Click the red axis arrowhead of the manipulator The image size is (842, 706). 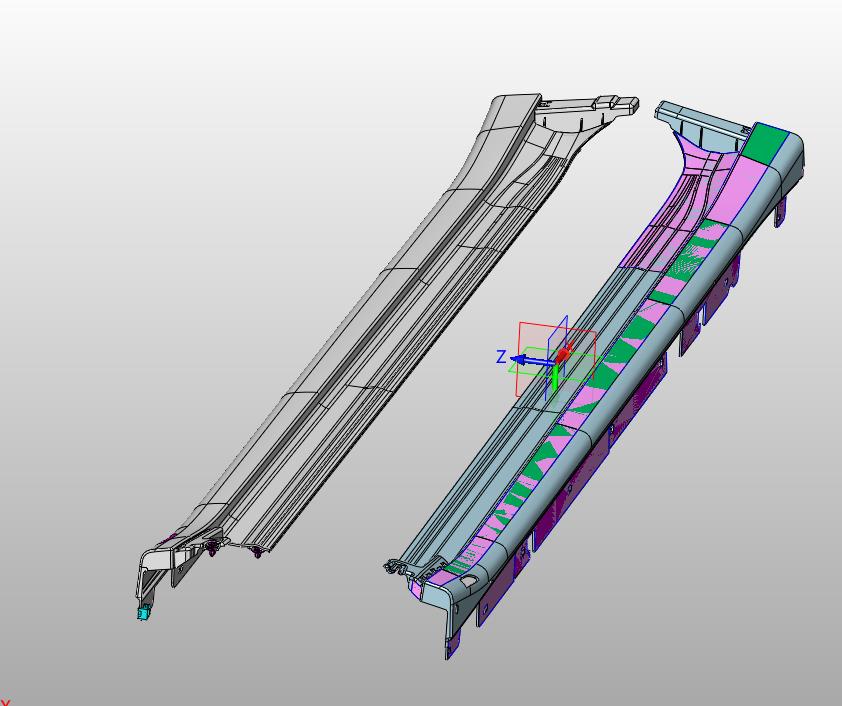pyautogui.click(x=563, y=354)
